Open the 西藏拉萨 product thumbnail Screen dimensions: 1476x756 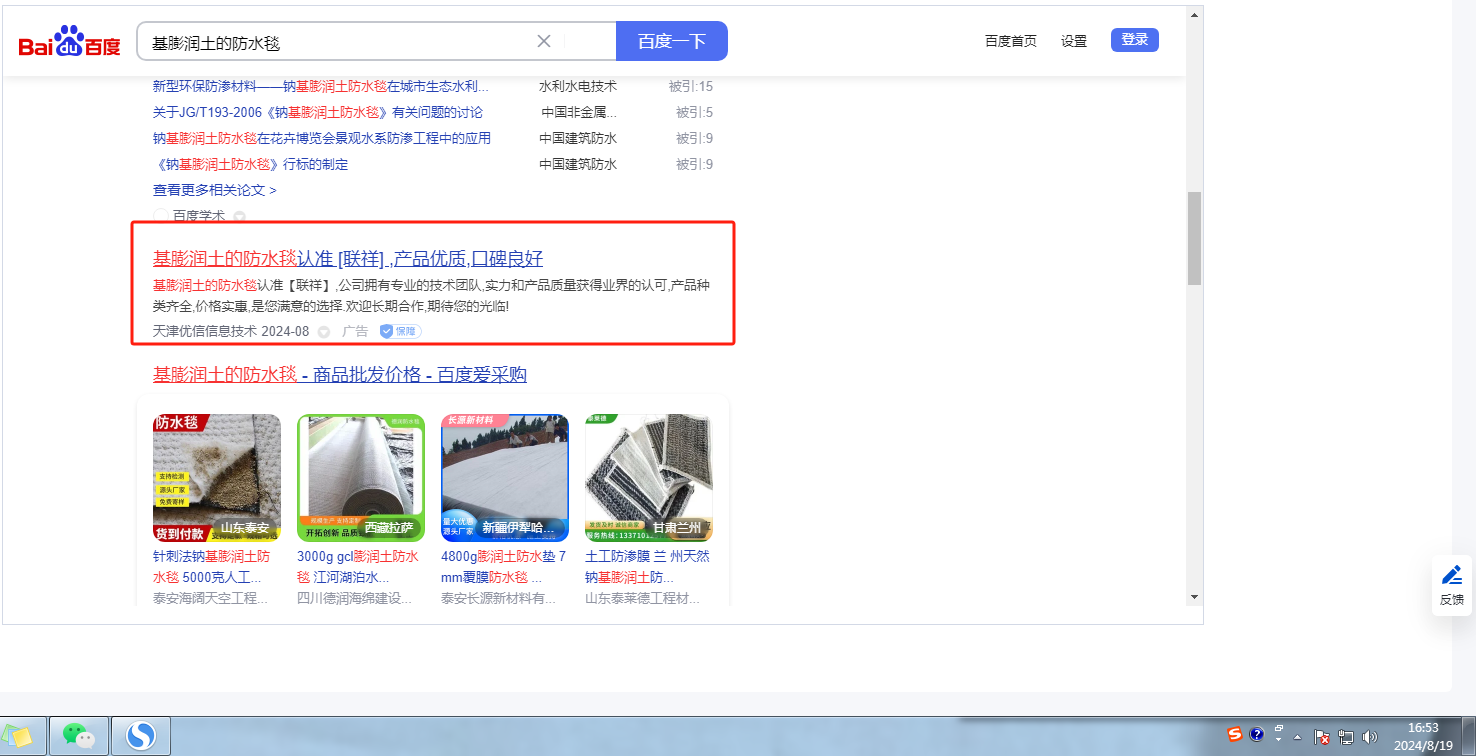[x=361, y=478]
